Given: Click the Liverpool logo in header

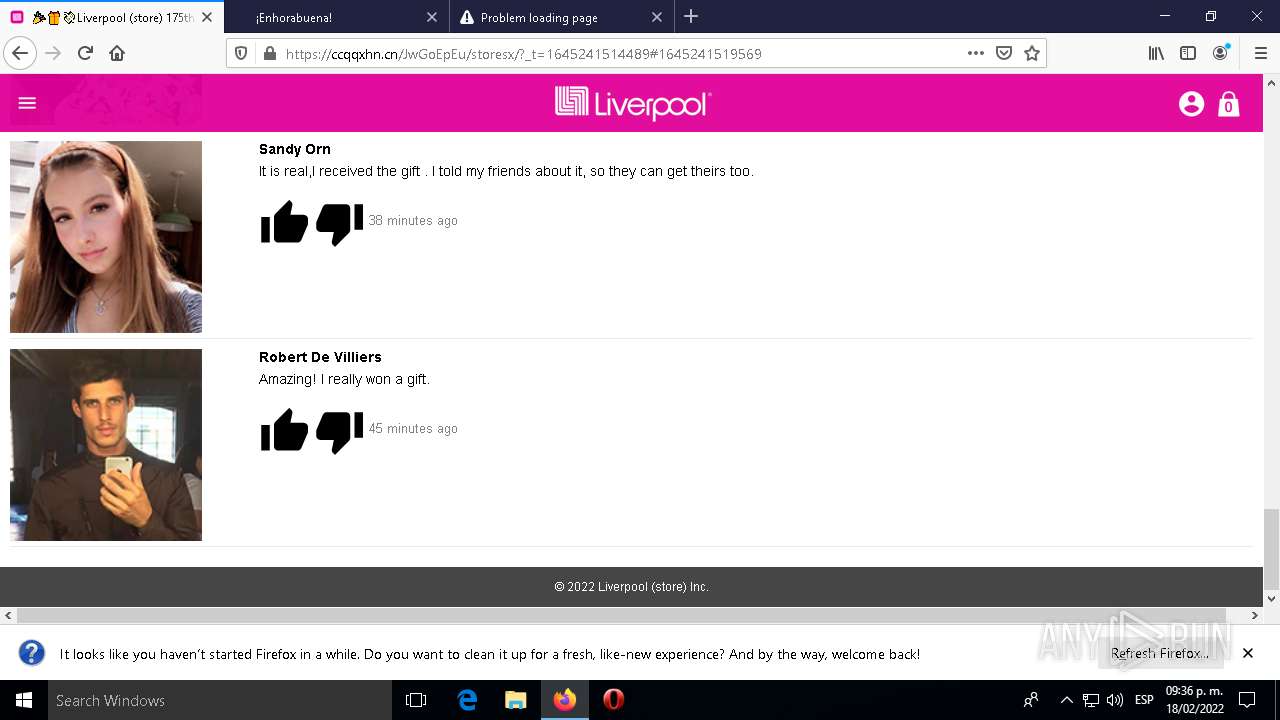Looking at the screenshot, I should (x=633, y=103).
